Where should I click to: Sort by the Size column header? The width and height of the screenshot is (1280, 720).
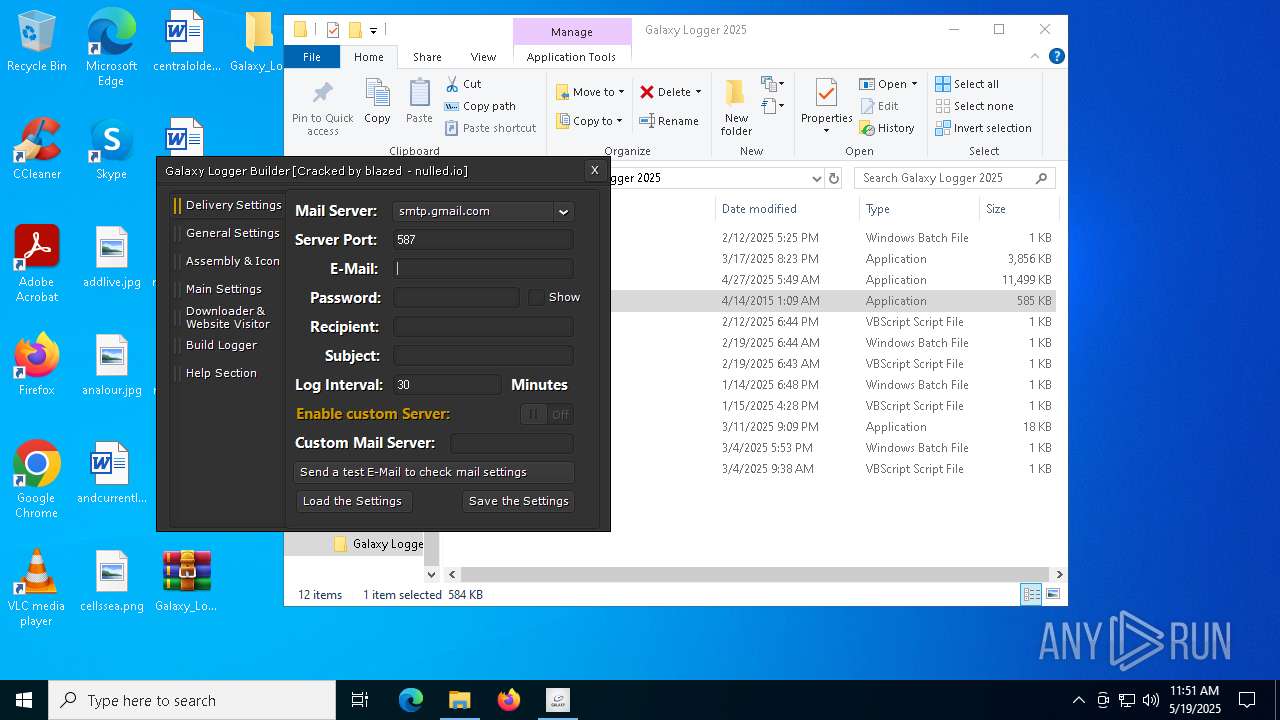click(1018, 209)
